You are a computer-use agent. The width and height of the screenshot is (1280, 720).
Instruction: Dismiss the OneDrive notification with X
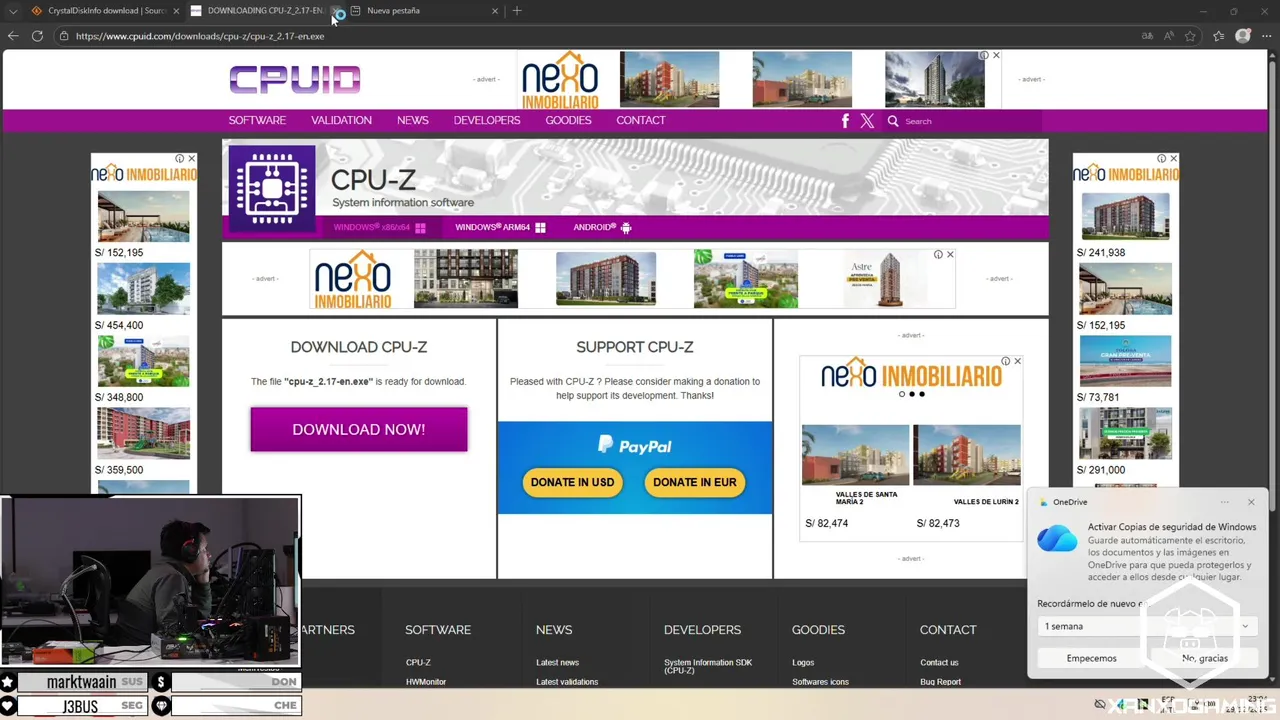pos(1251,502)
